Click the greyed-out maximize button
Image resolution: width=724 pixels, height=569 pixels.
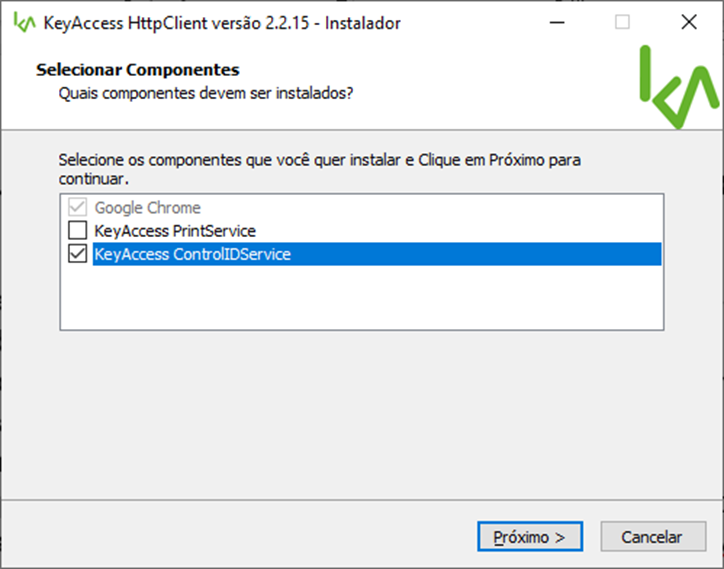pyautogui.click(x=622, y=22)
